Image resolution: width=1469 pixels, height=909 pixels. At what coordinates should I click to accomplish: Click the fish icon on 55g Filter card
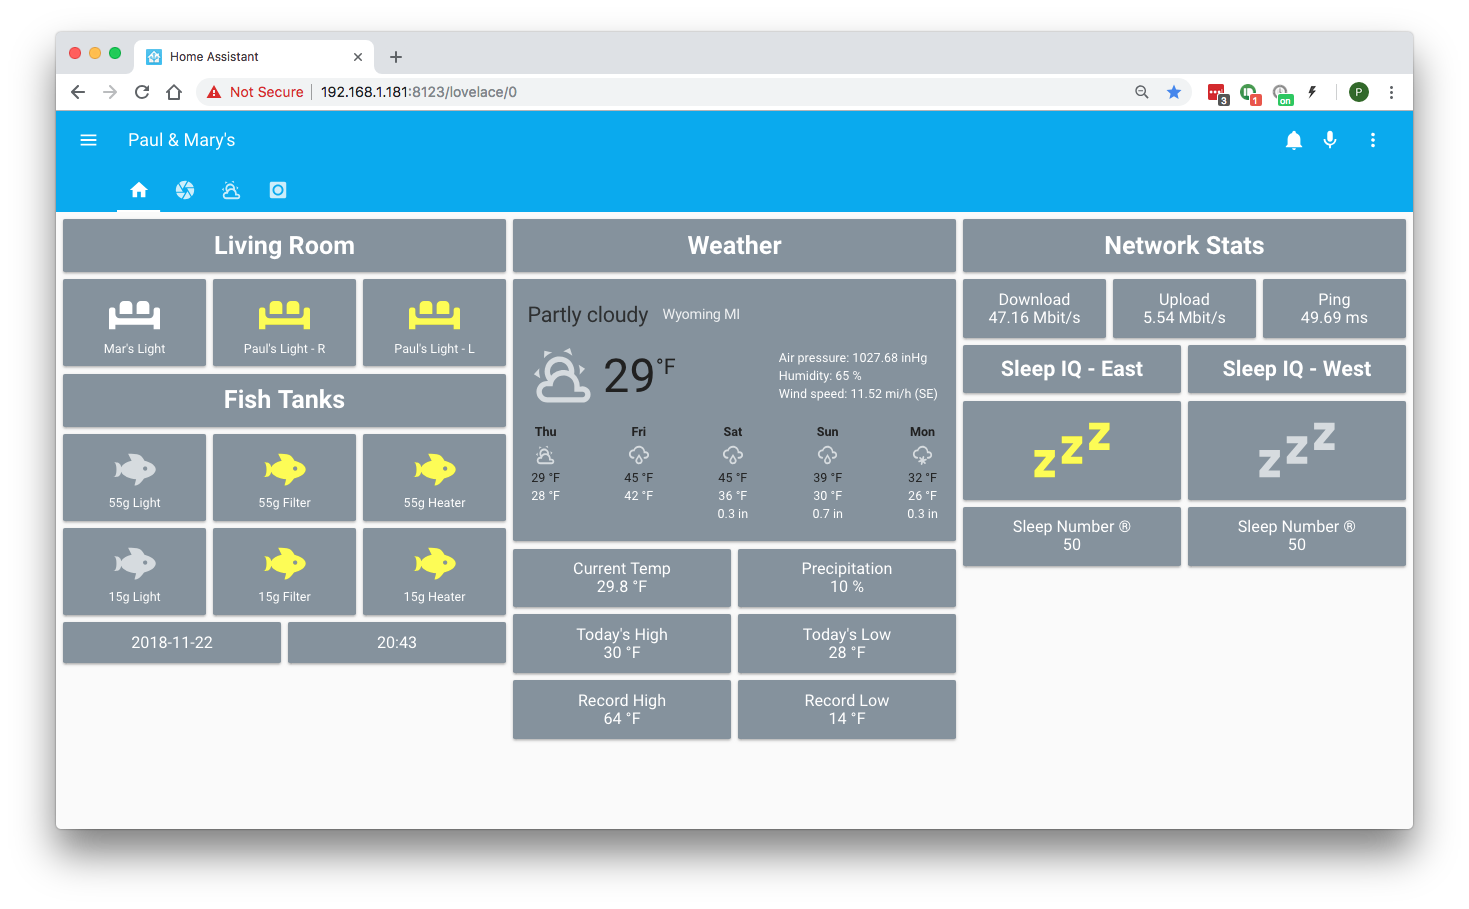[x=284, y=468]
